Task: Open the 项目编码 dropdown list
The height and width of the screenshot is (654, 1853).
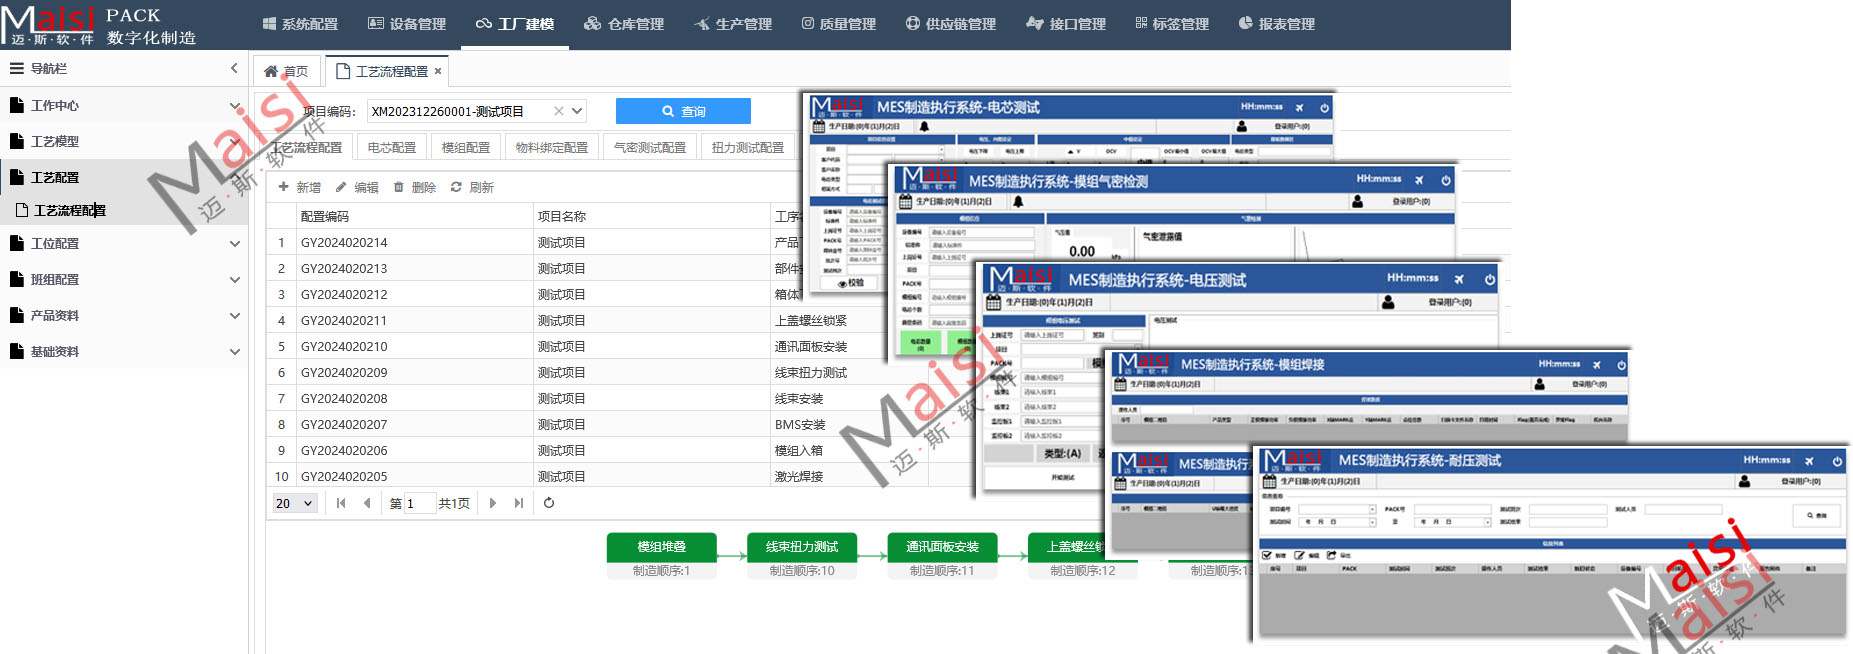Action: tap(577, 111)
